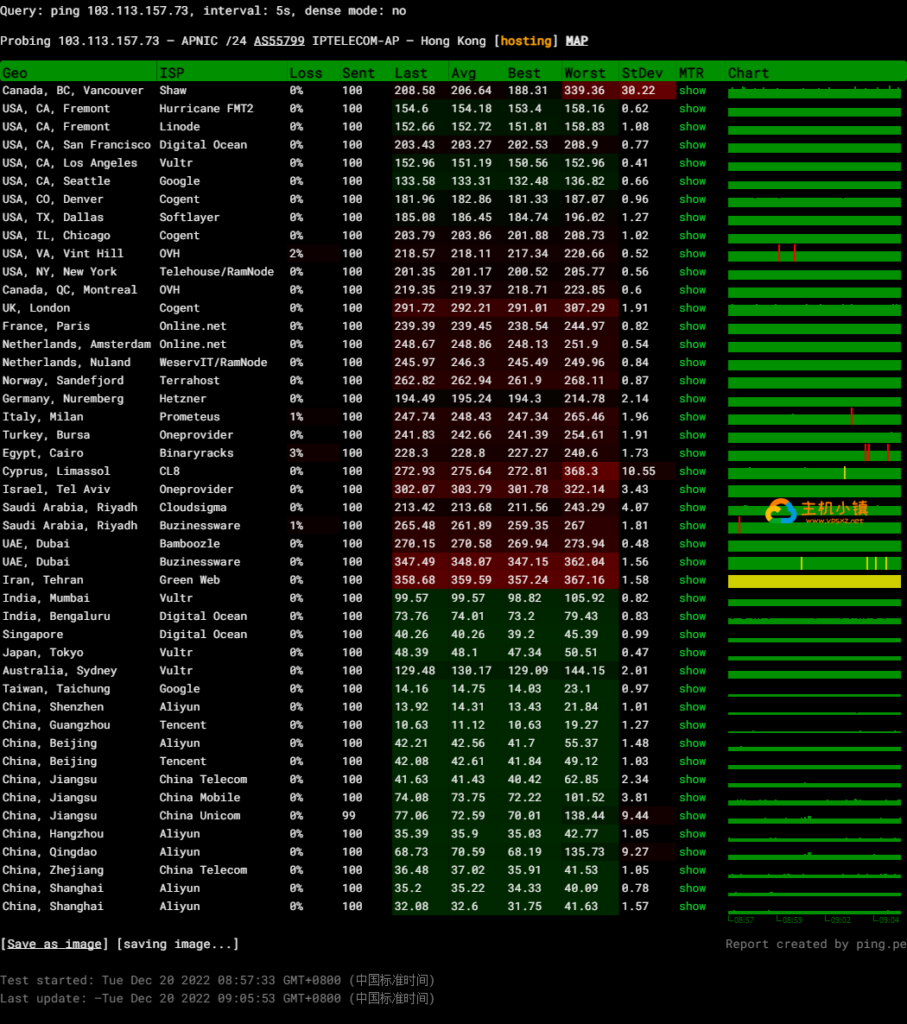Click show for Japan Tokyo Vultr

pyautogui.click(x=692, y=652)
